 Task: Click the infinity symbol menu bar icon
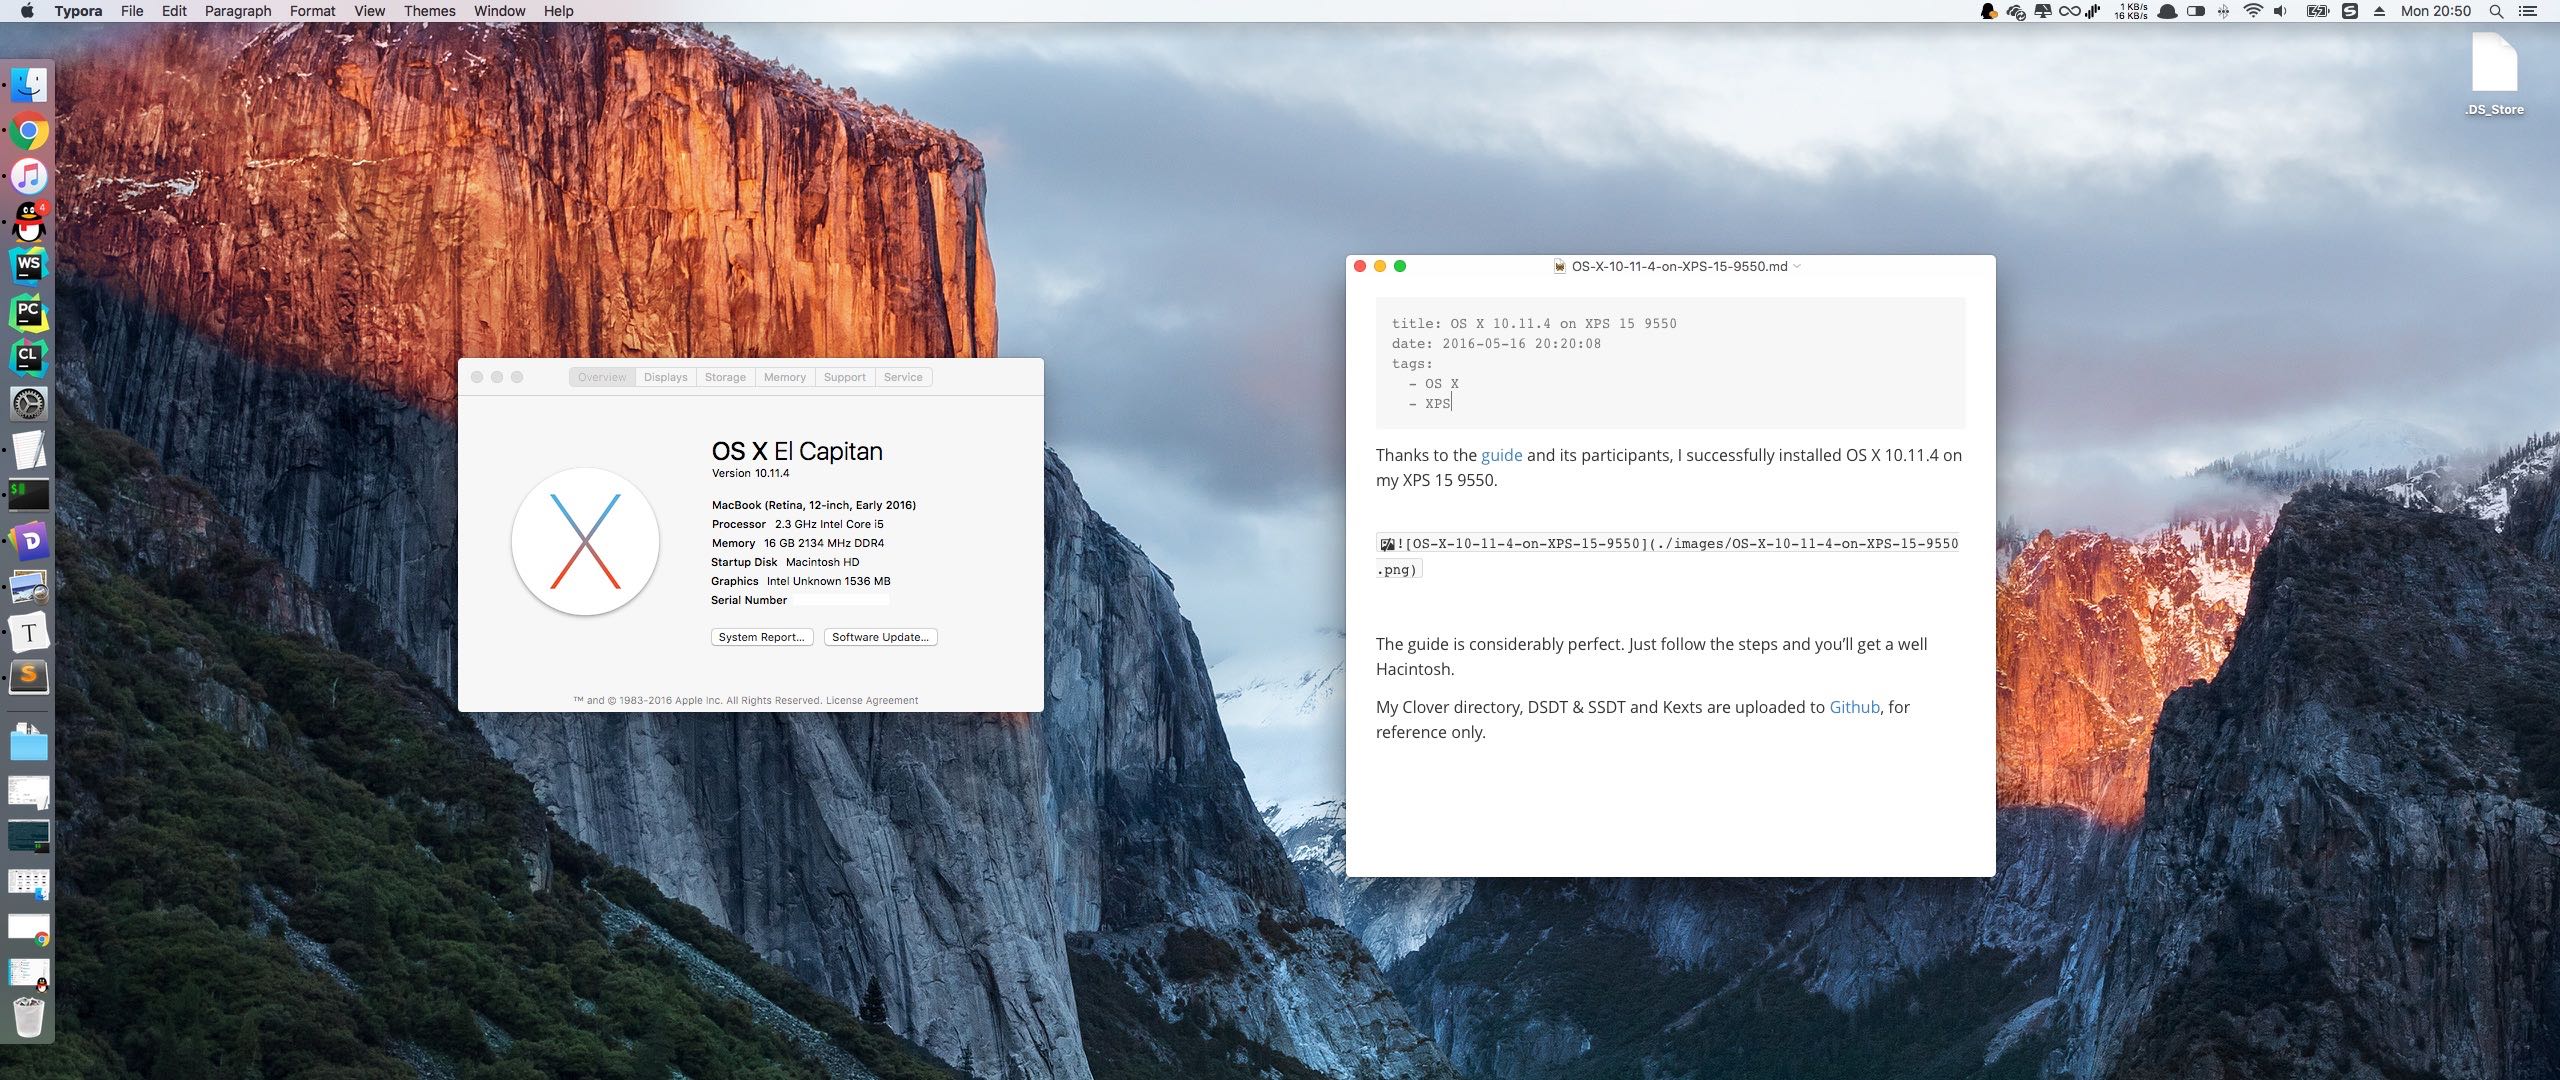[2068, 11]
